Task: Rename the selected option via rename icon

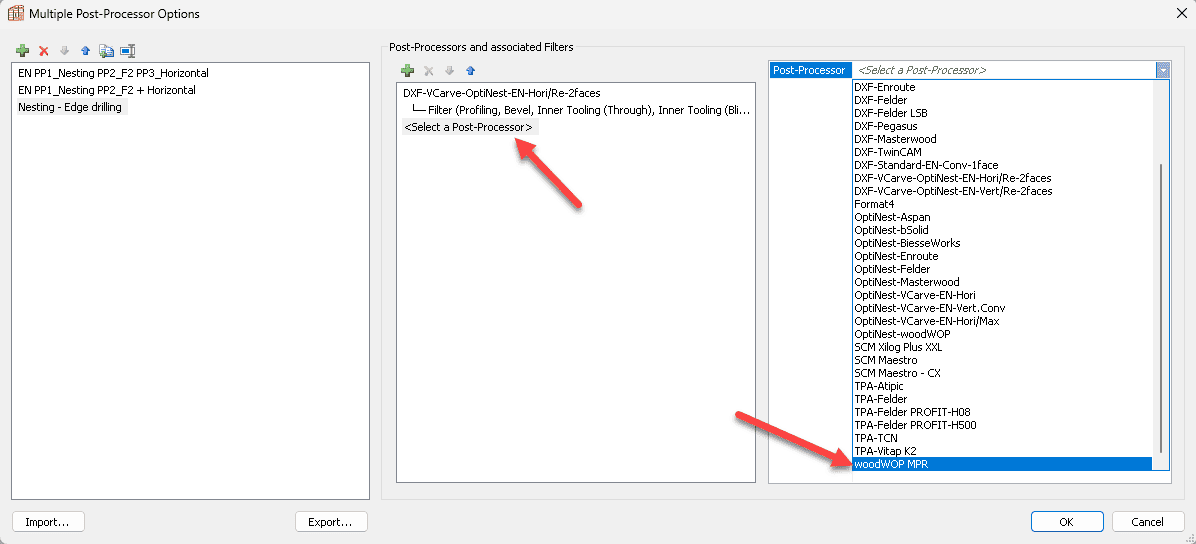Action: 127,50
